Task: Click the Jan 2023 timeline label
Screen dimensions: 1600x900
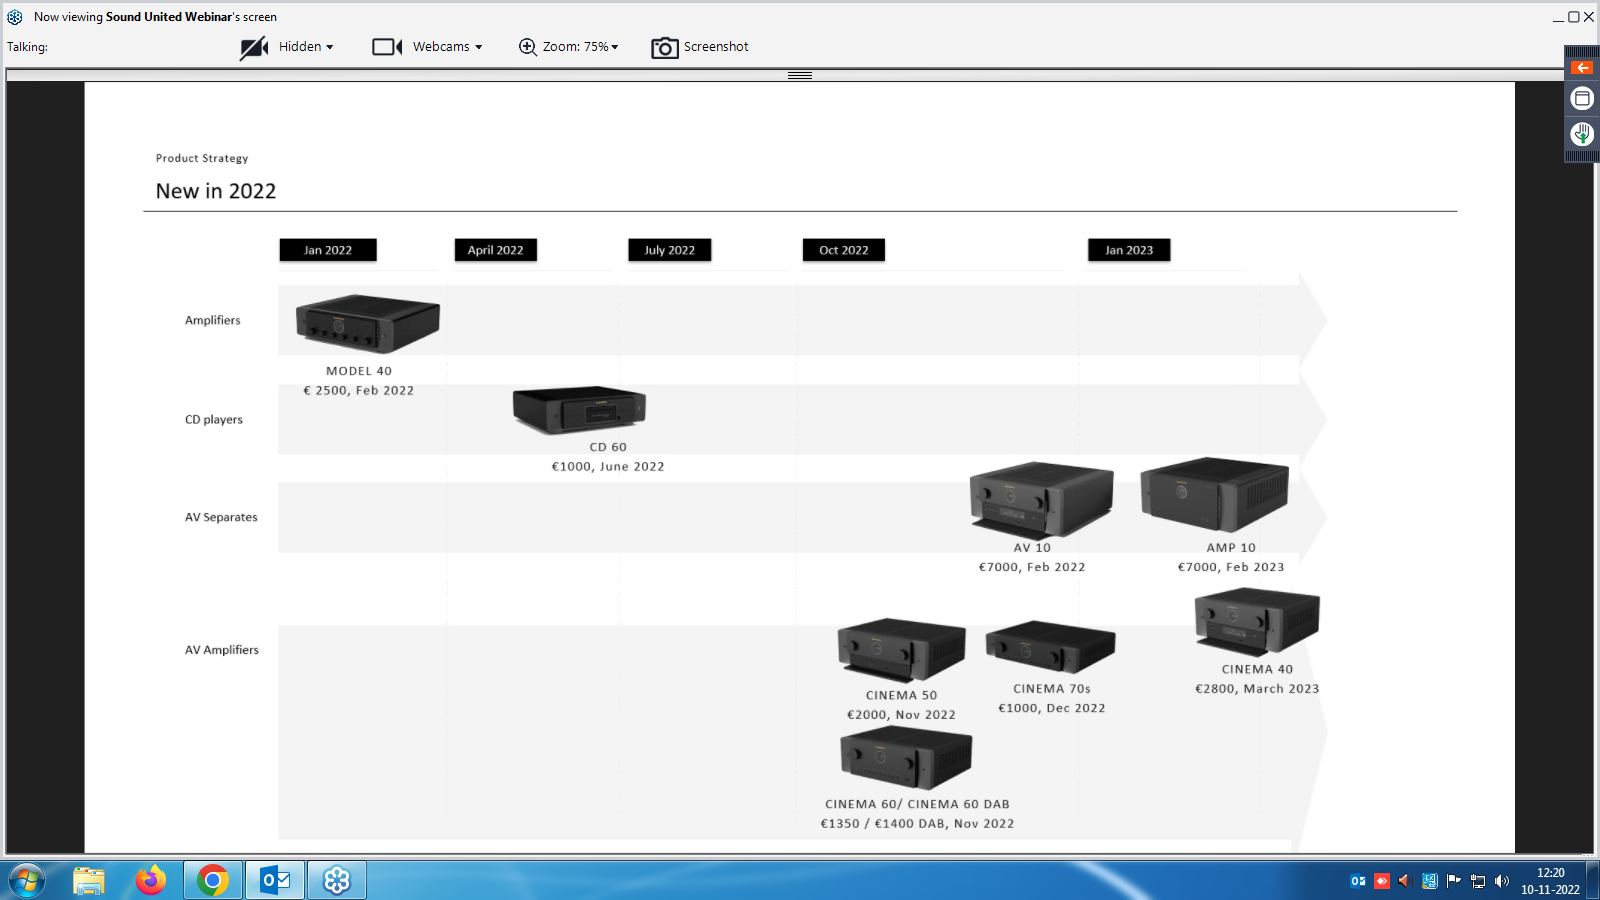Action: coord(1129,250)
